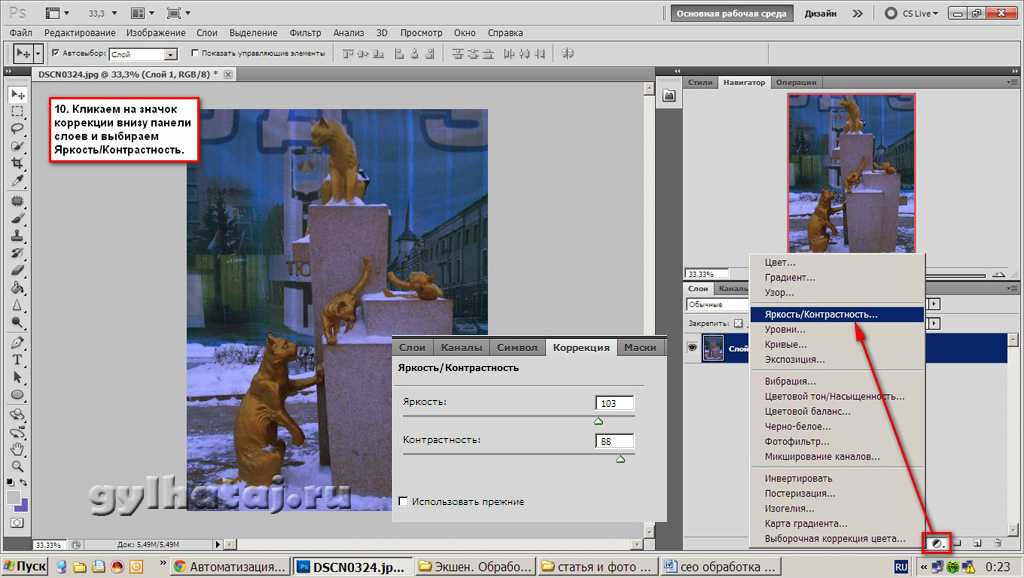Select the Crop tool
The image size is (1024, 578).
pyautogui.click(x=17, y=162)
